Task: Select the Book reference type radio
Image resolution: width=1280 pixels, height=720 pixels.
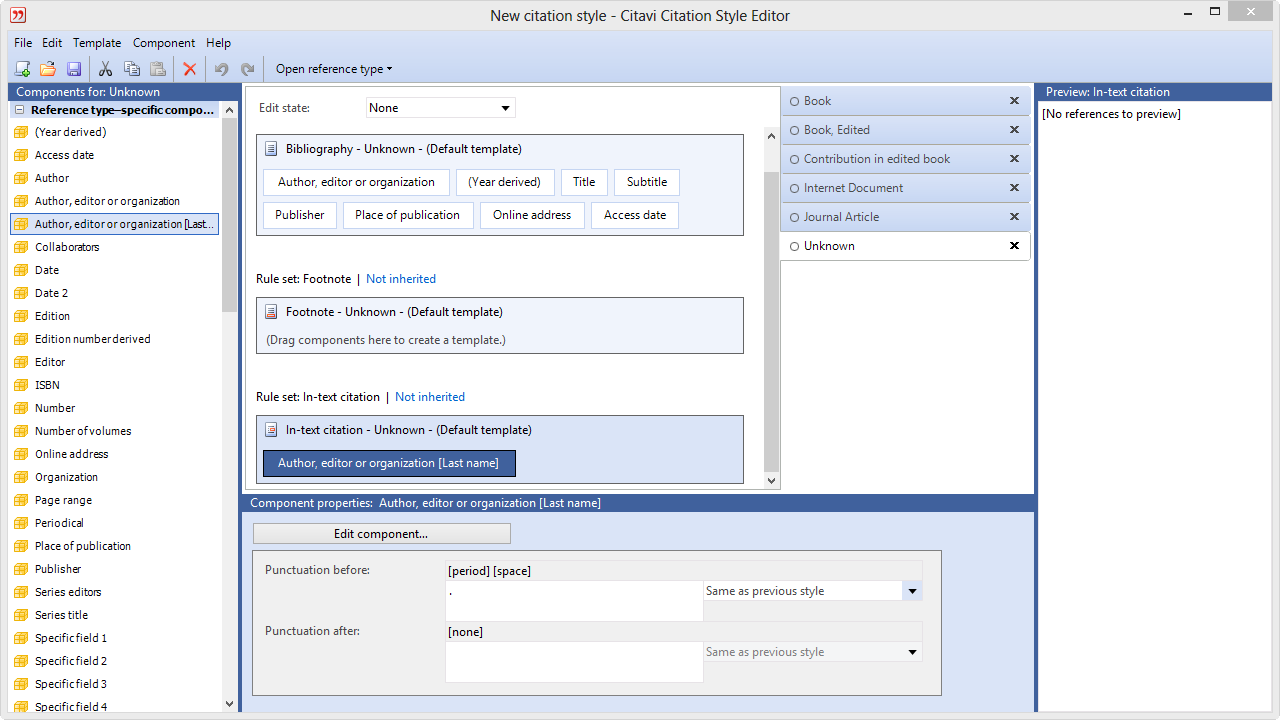Action: [795, 101]
